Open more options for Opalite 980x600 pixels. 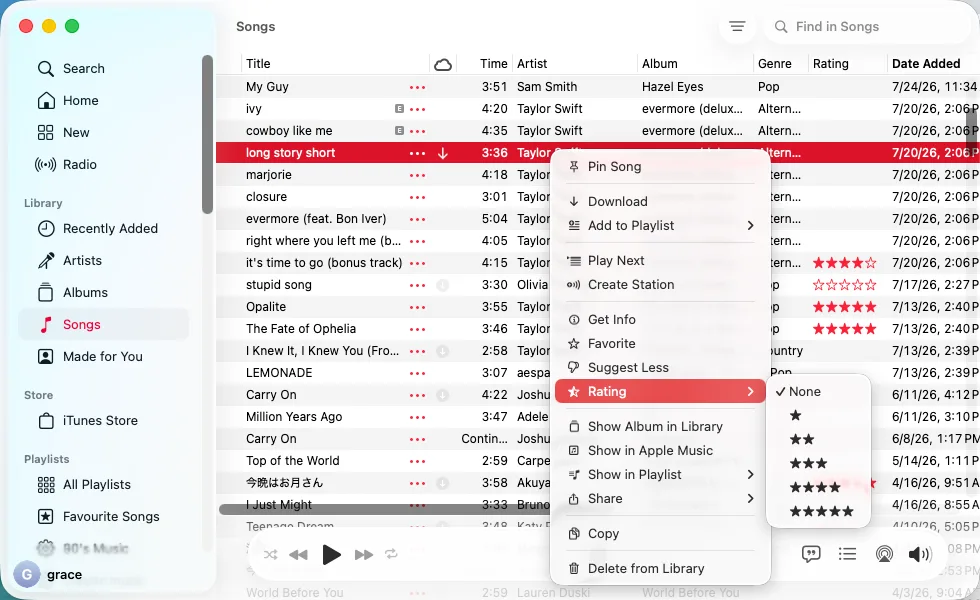pyautogui.click(x=418, y=308)
